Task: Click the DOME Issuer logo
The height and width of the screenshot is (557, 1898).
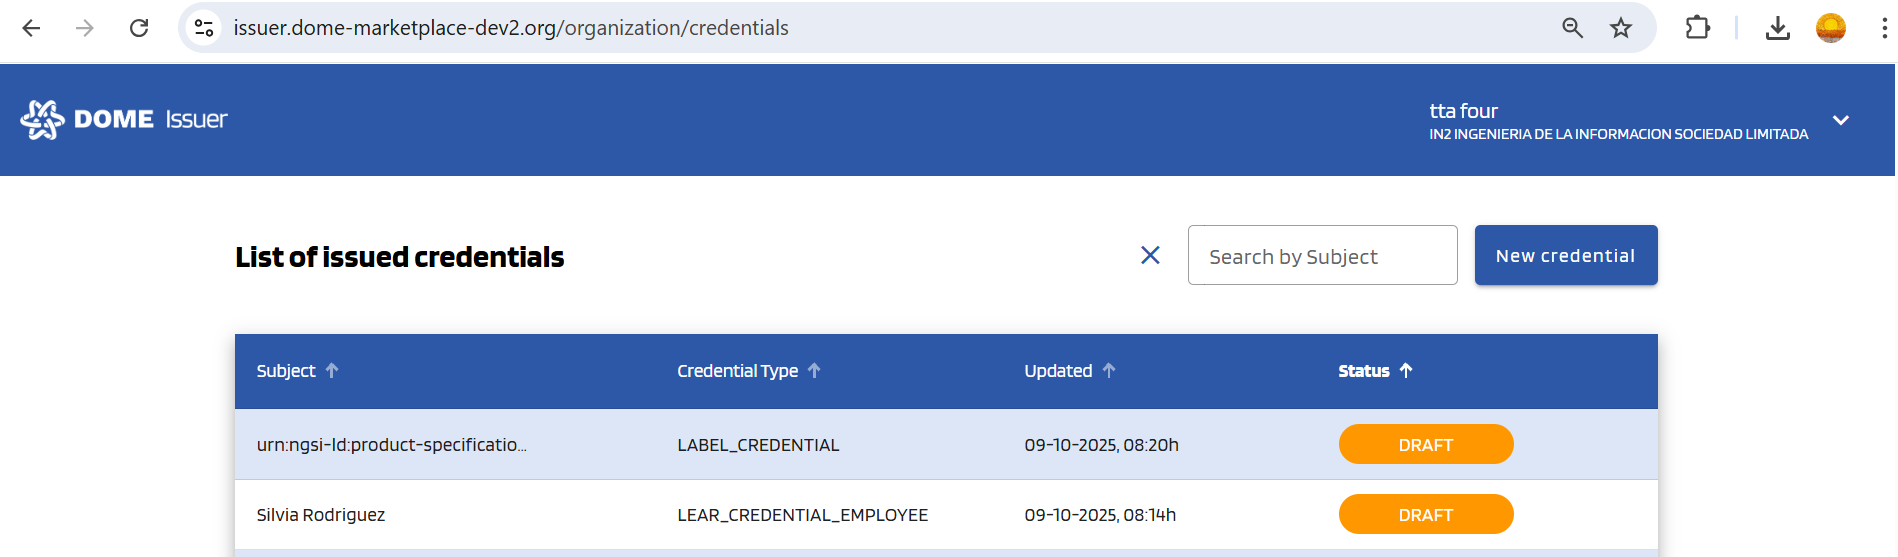Action: (124, 120)
